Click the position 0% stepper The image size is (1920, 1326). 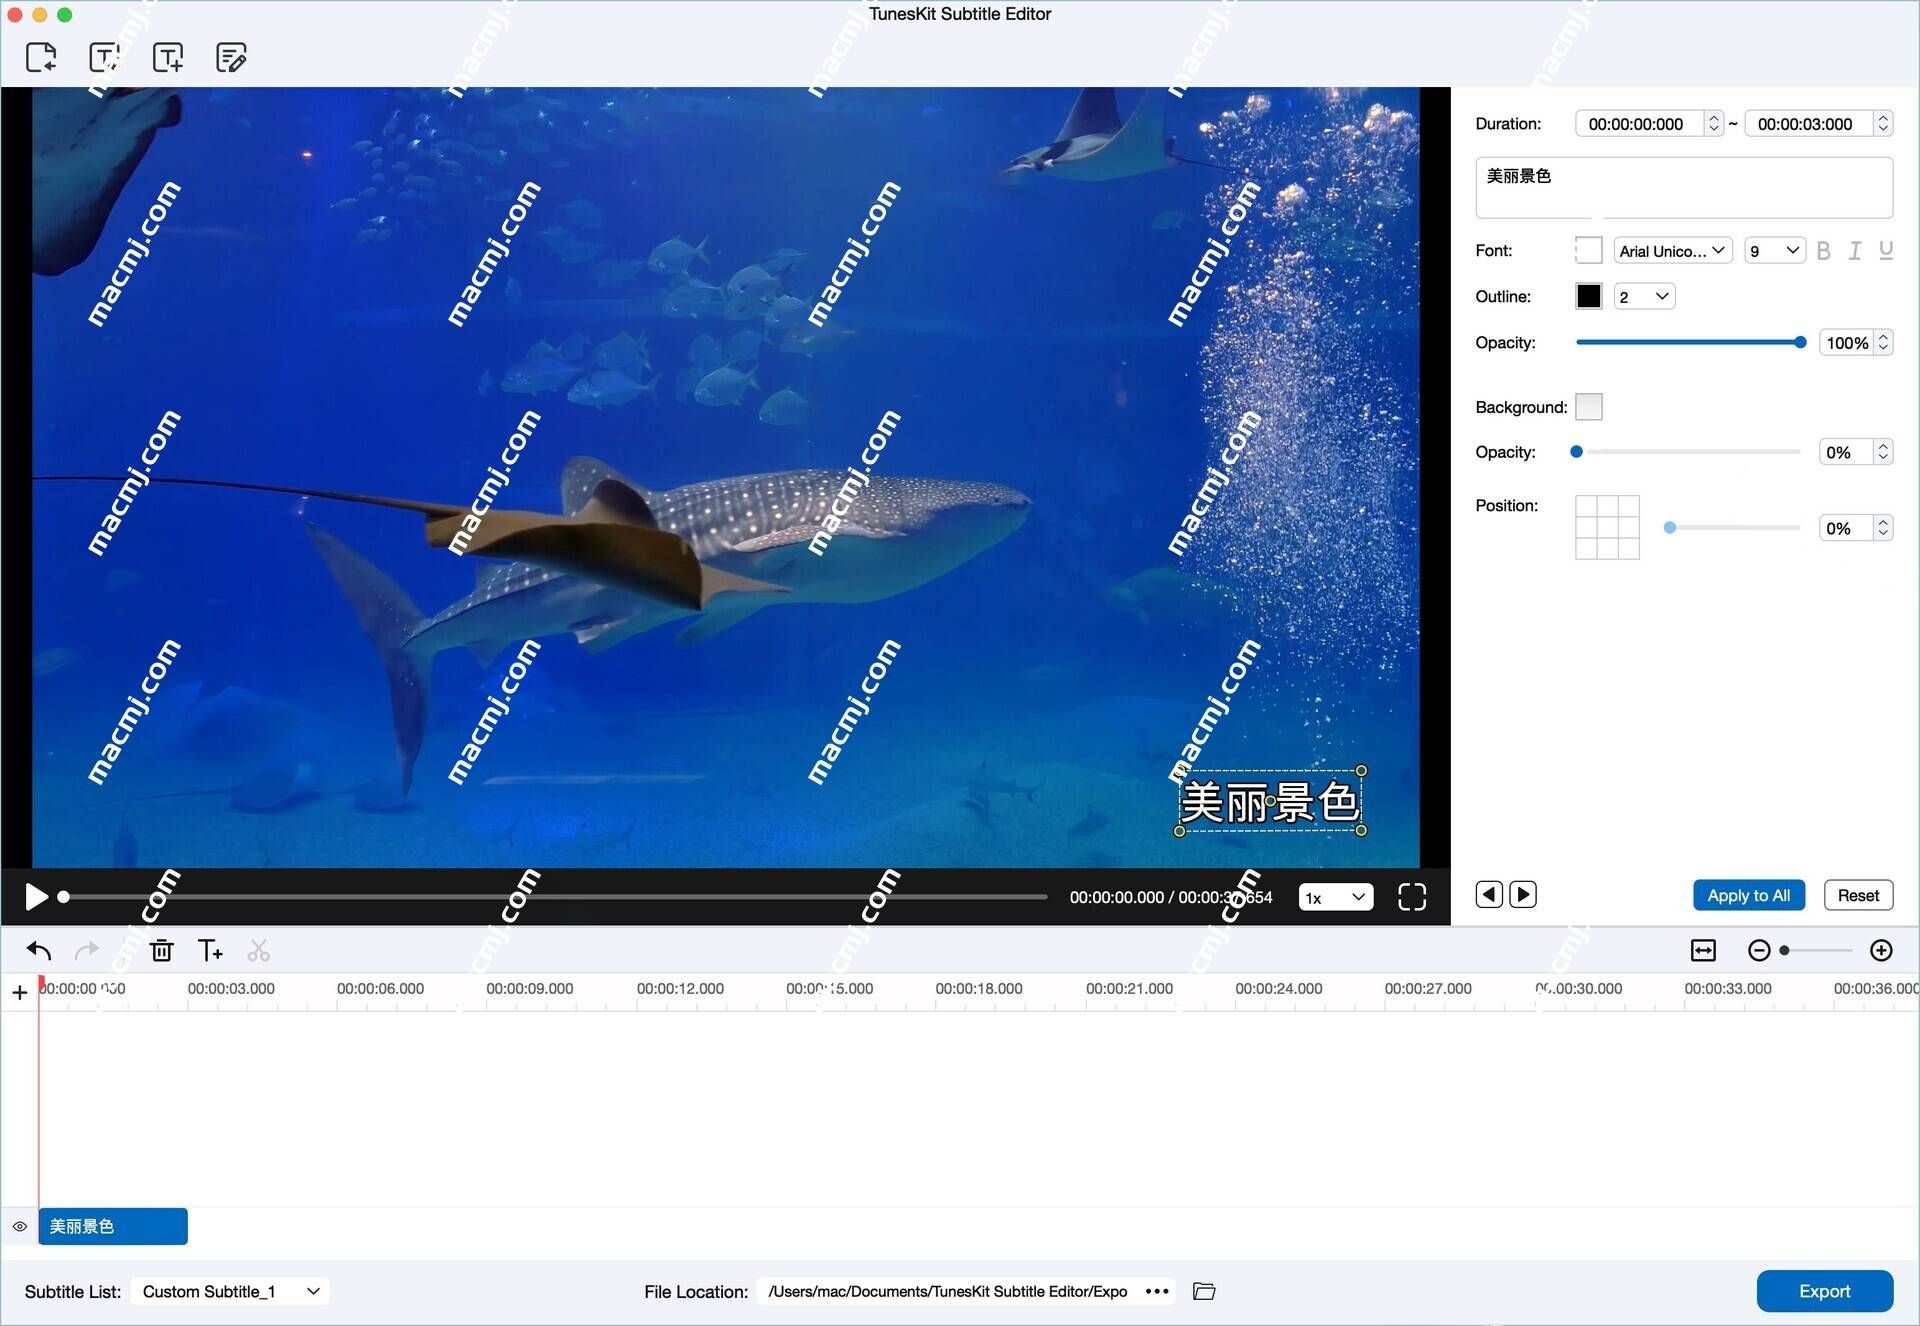coord(1883,527)
